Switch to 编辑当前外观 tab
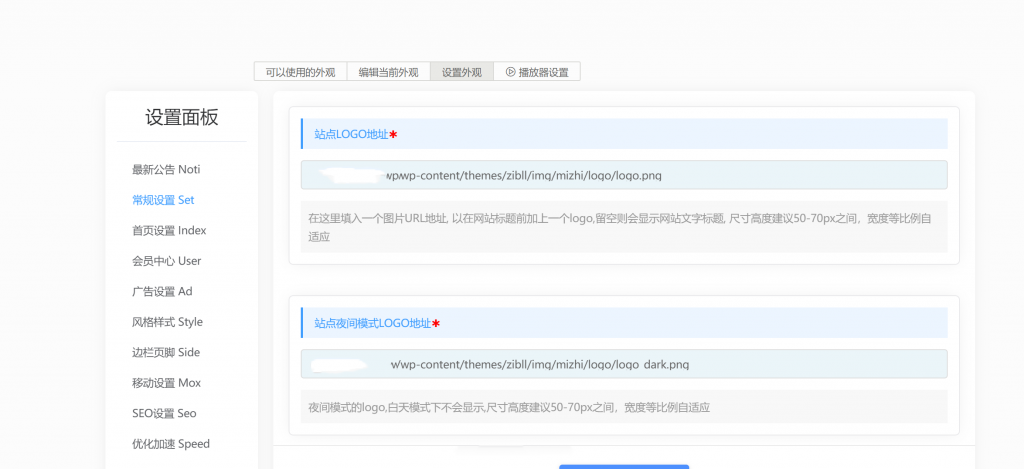The height and width of the screenshot is (469, 1024). [389, 72]
